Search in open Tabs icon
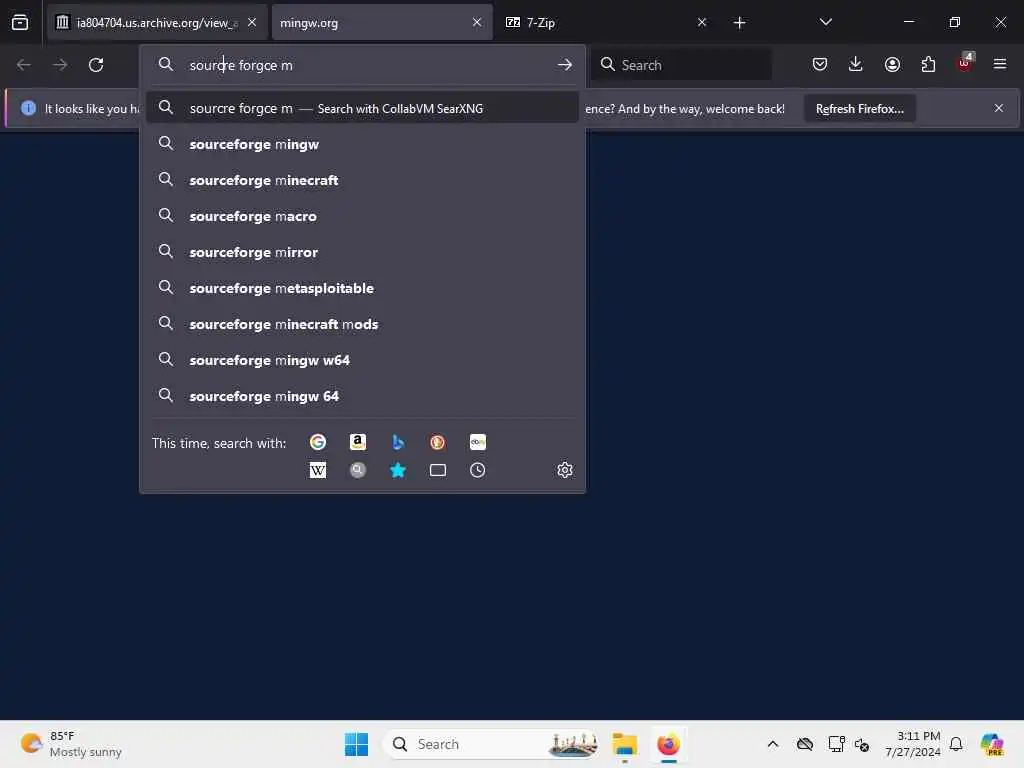This screenshot has height=768, width=1024. coord(438,470)
